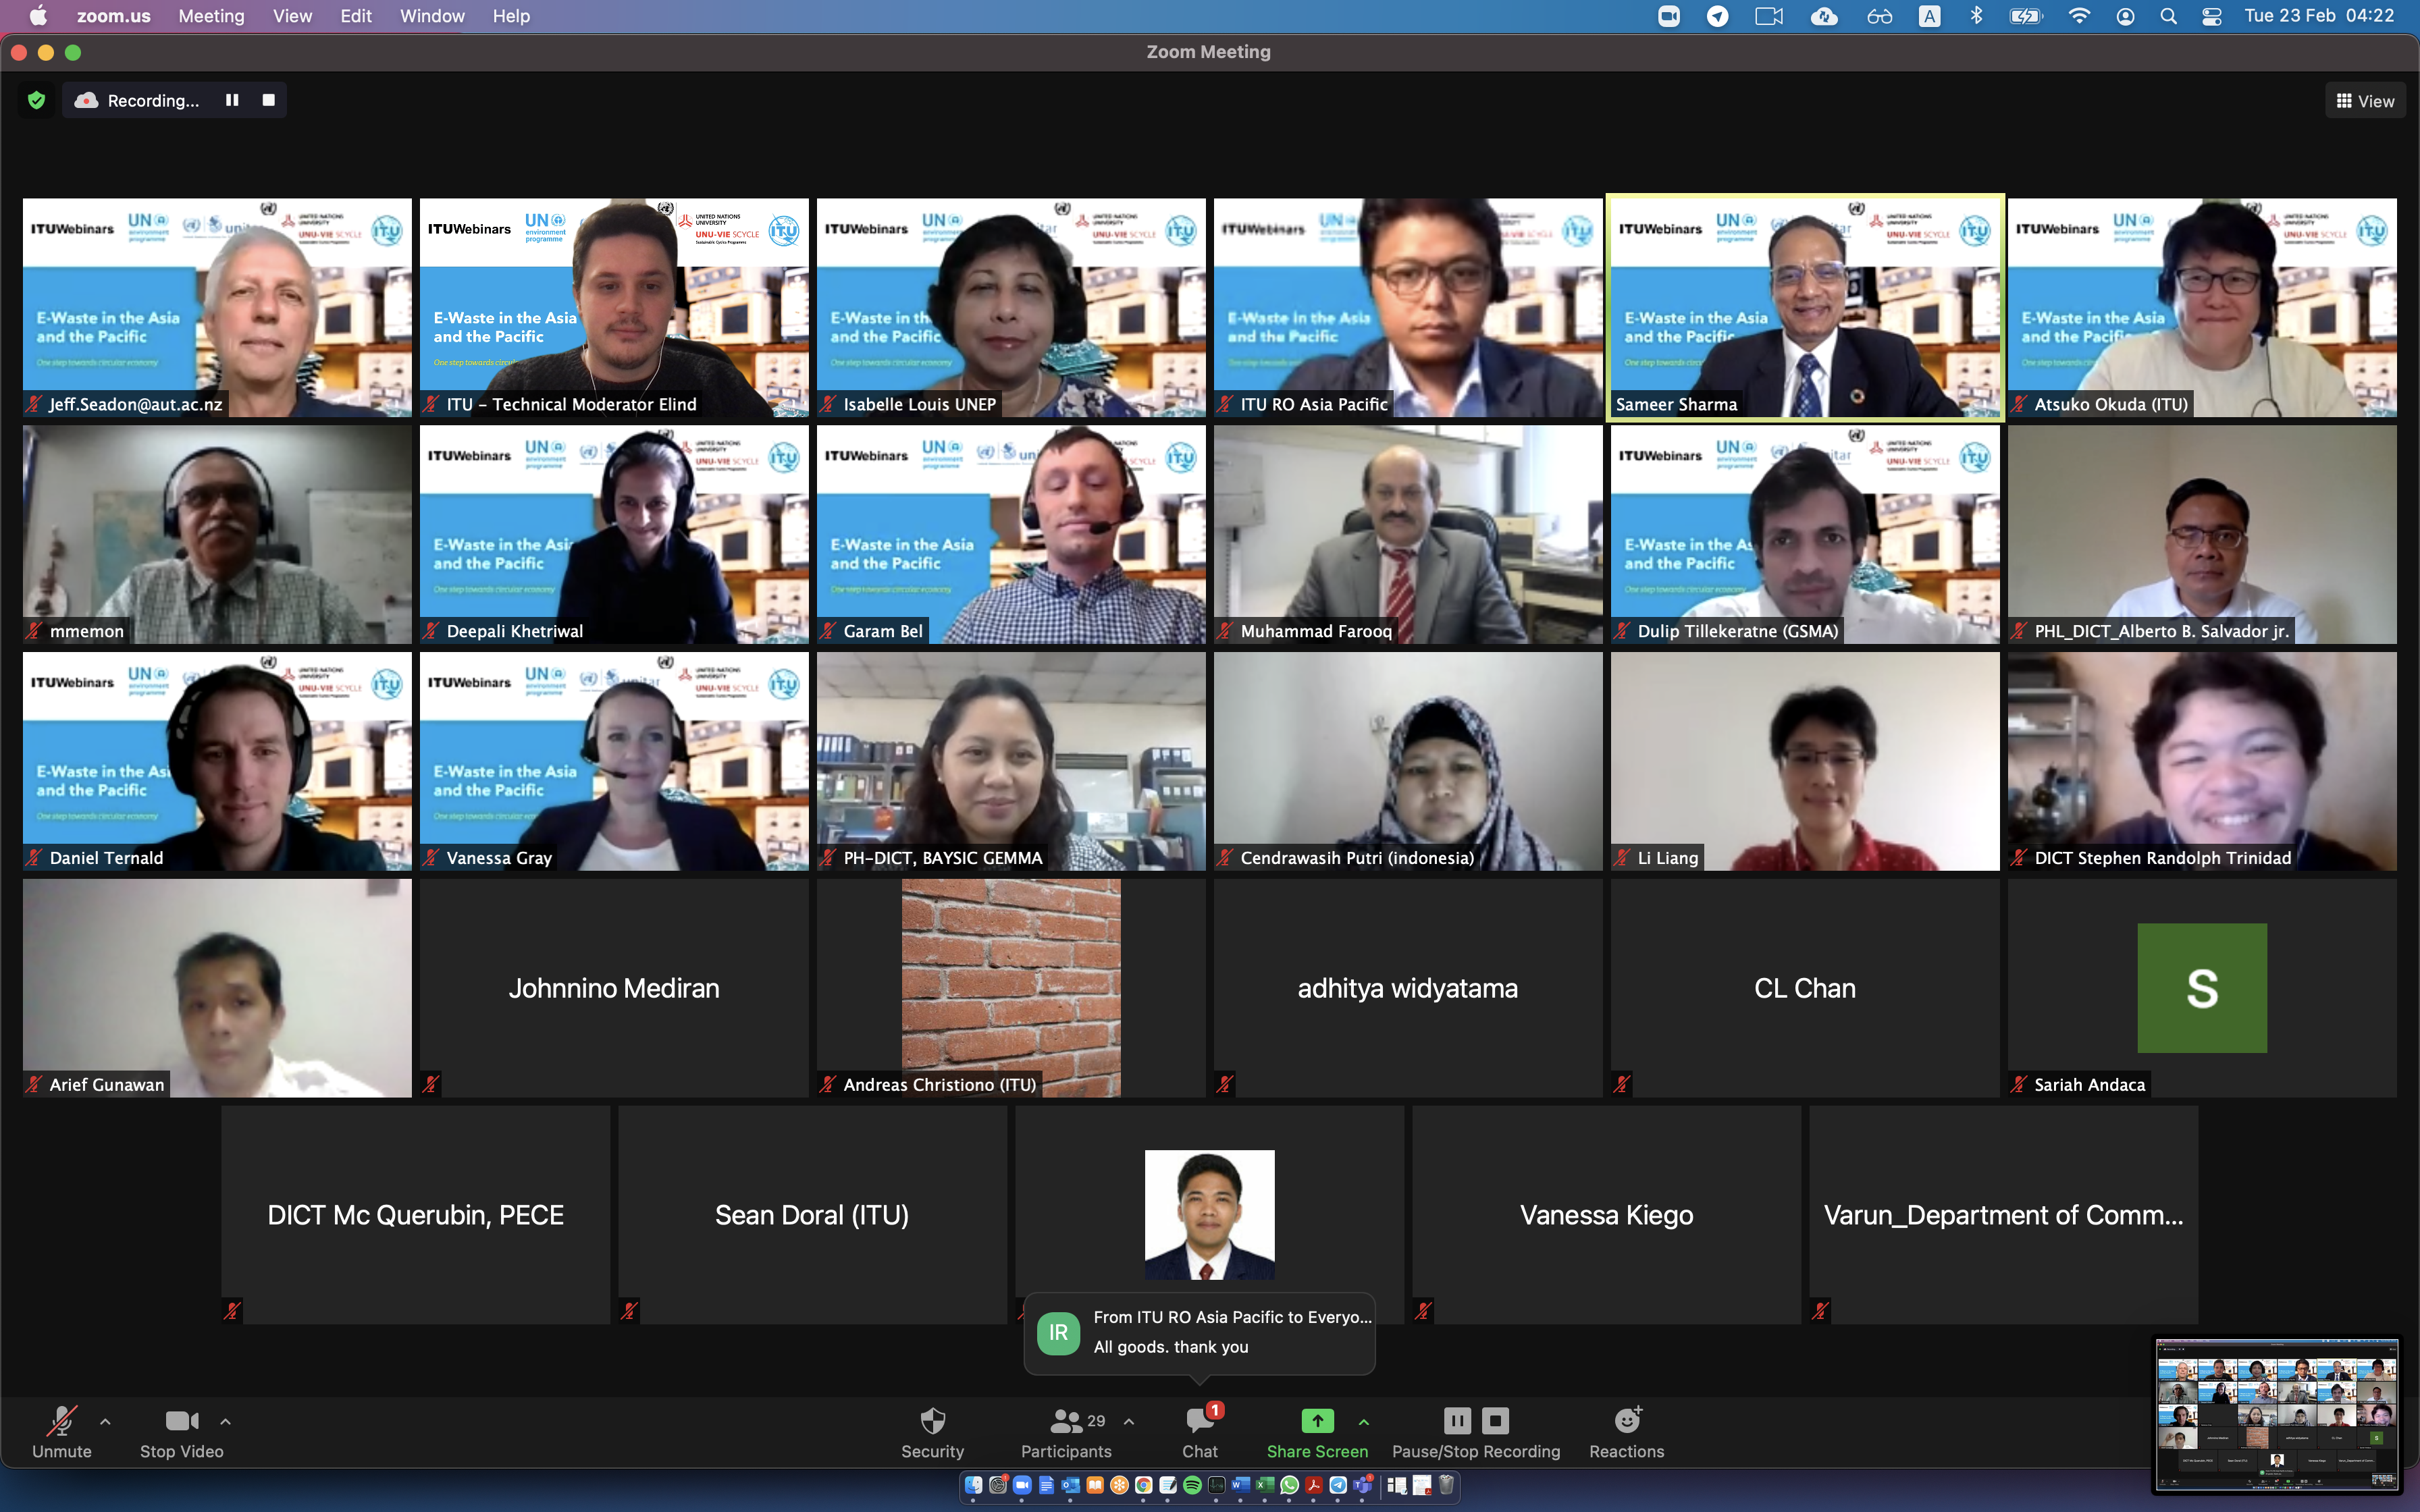Open Microsoft Excel from the Dock
The image size is (2420, 1512).
pyautogui.click(x=1265, y=1485)
